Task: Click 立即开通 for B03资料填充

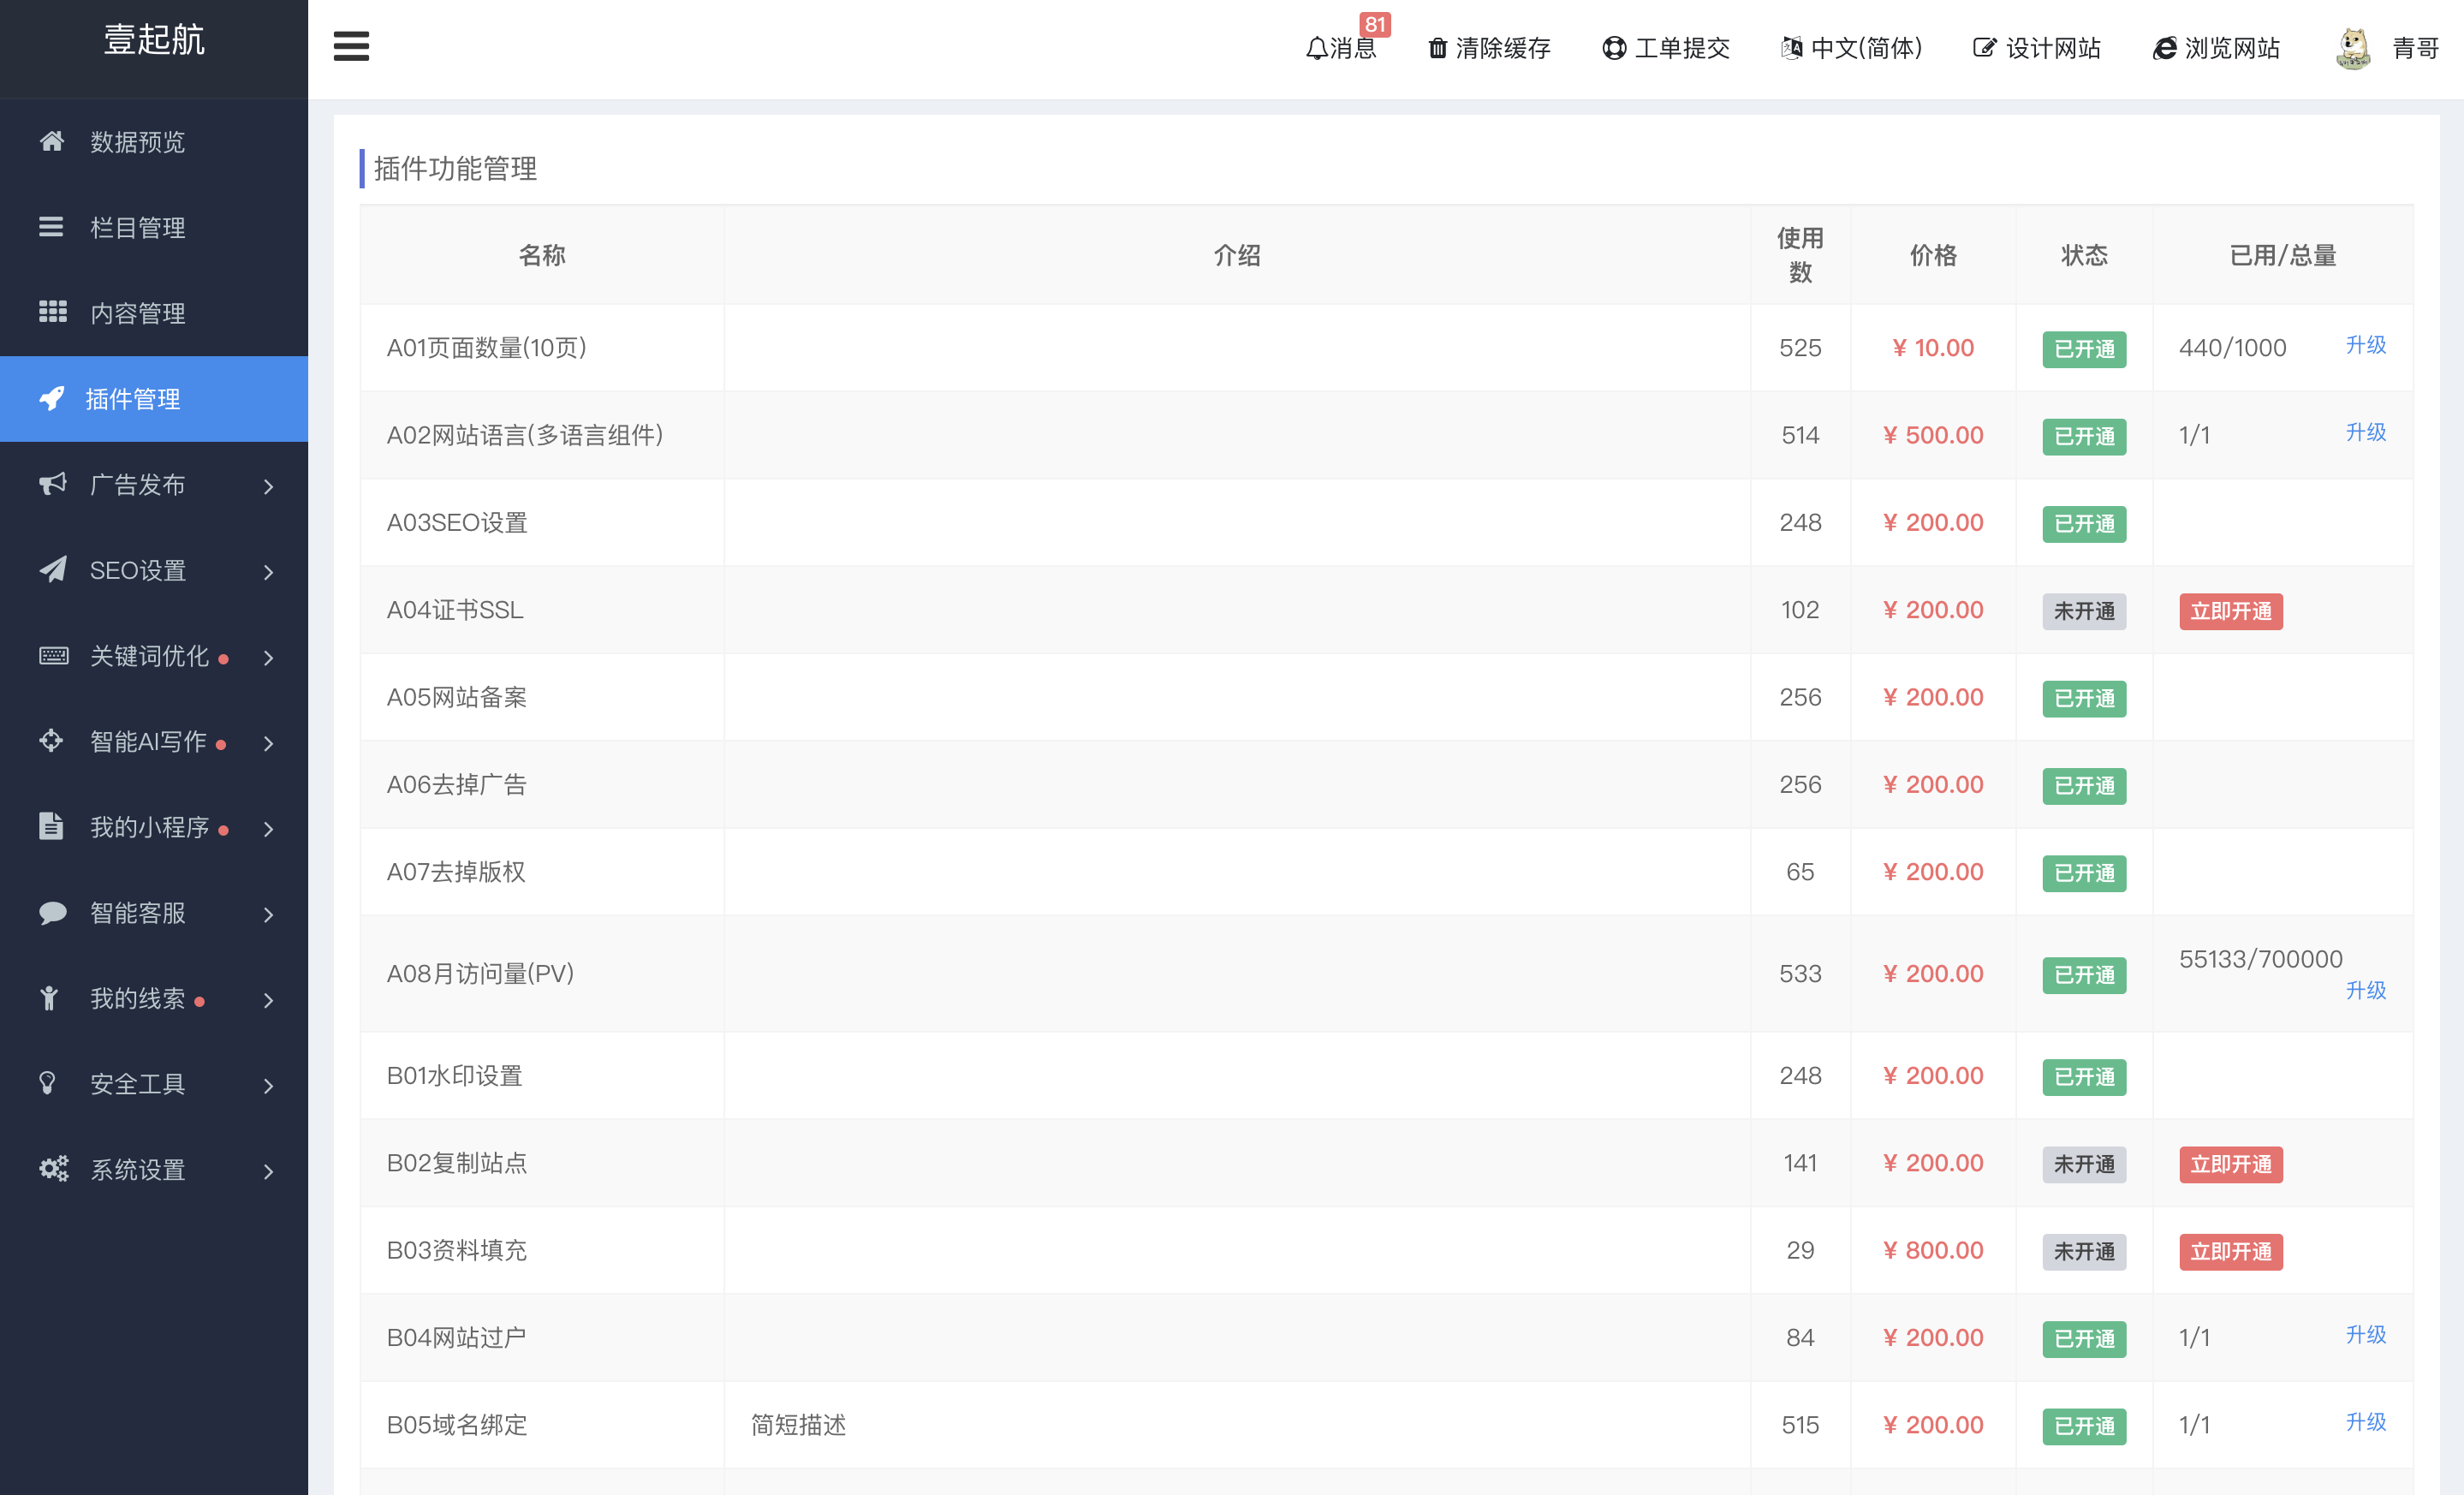Action: tap(2230, 1251)
